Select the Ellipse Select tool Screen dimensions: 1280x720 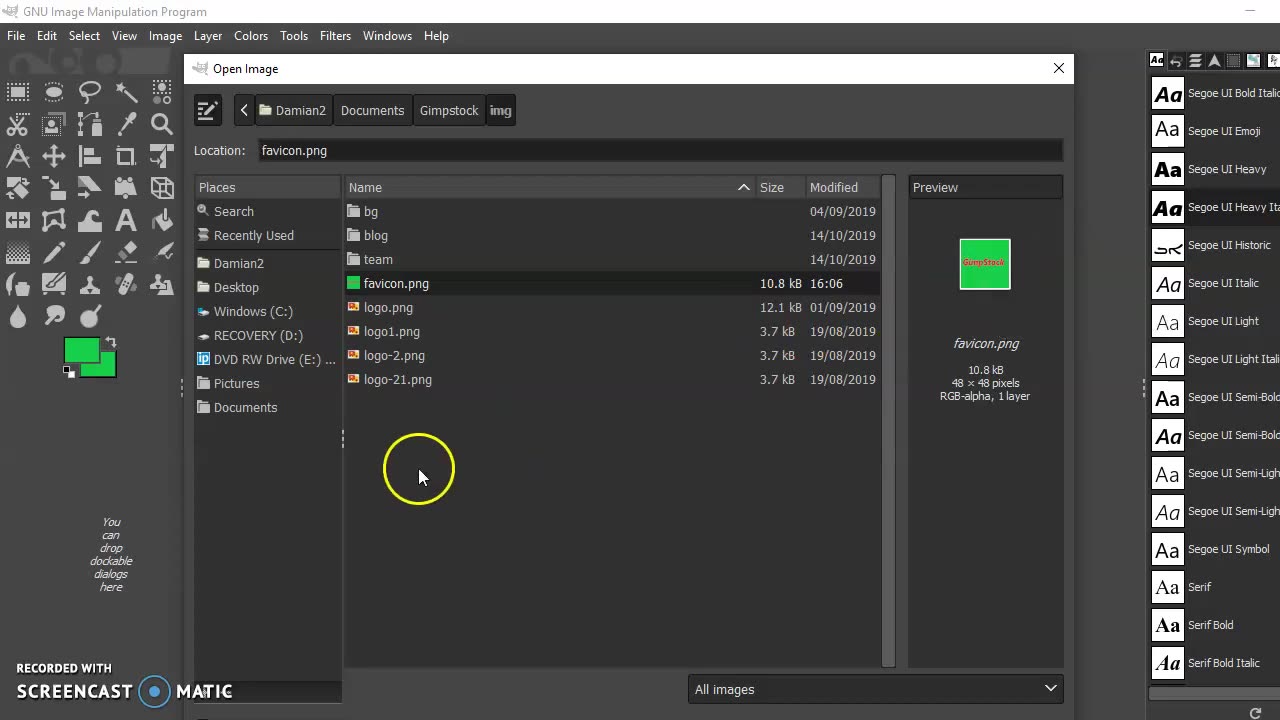pyautogui.click(x=54, y=93)
